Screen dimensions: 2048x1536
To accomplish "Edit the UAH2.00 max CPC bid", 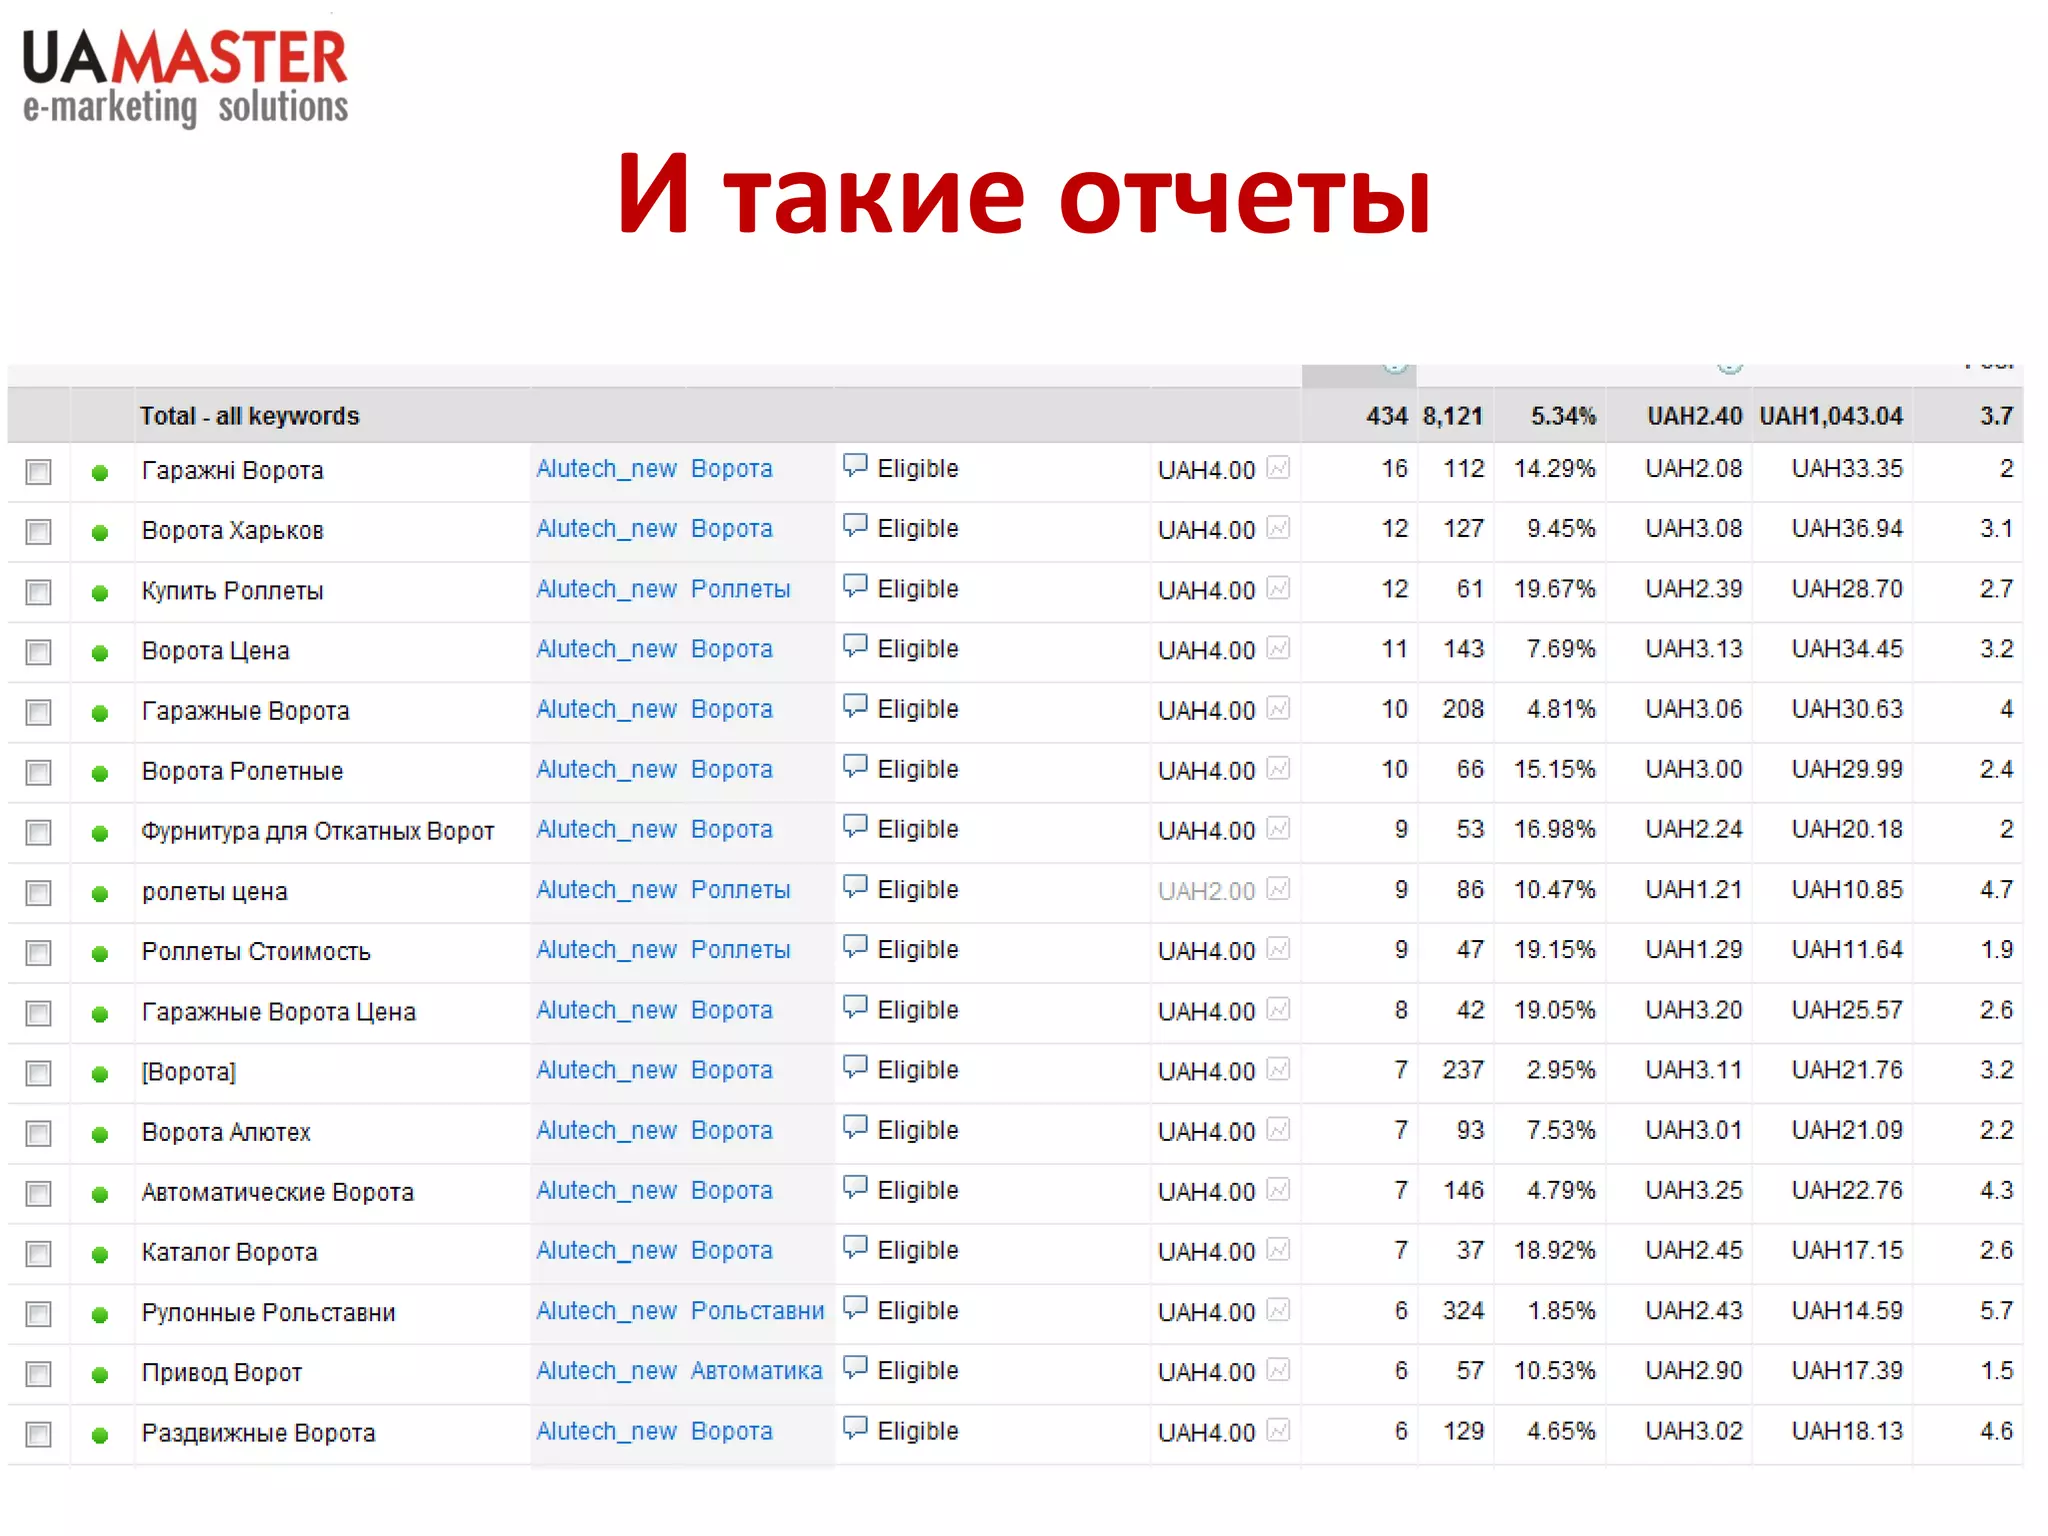I will [1207, 891].
